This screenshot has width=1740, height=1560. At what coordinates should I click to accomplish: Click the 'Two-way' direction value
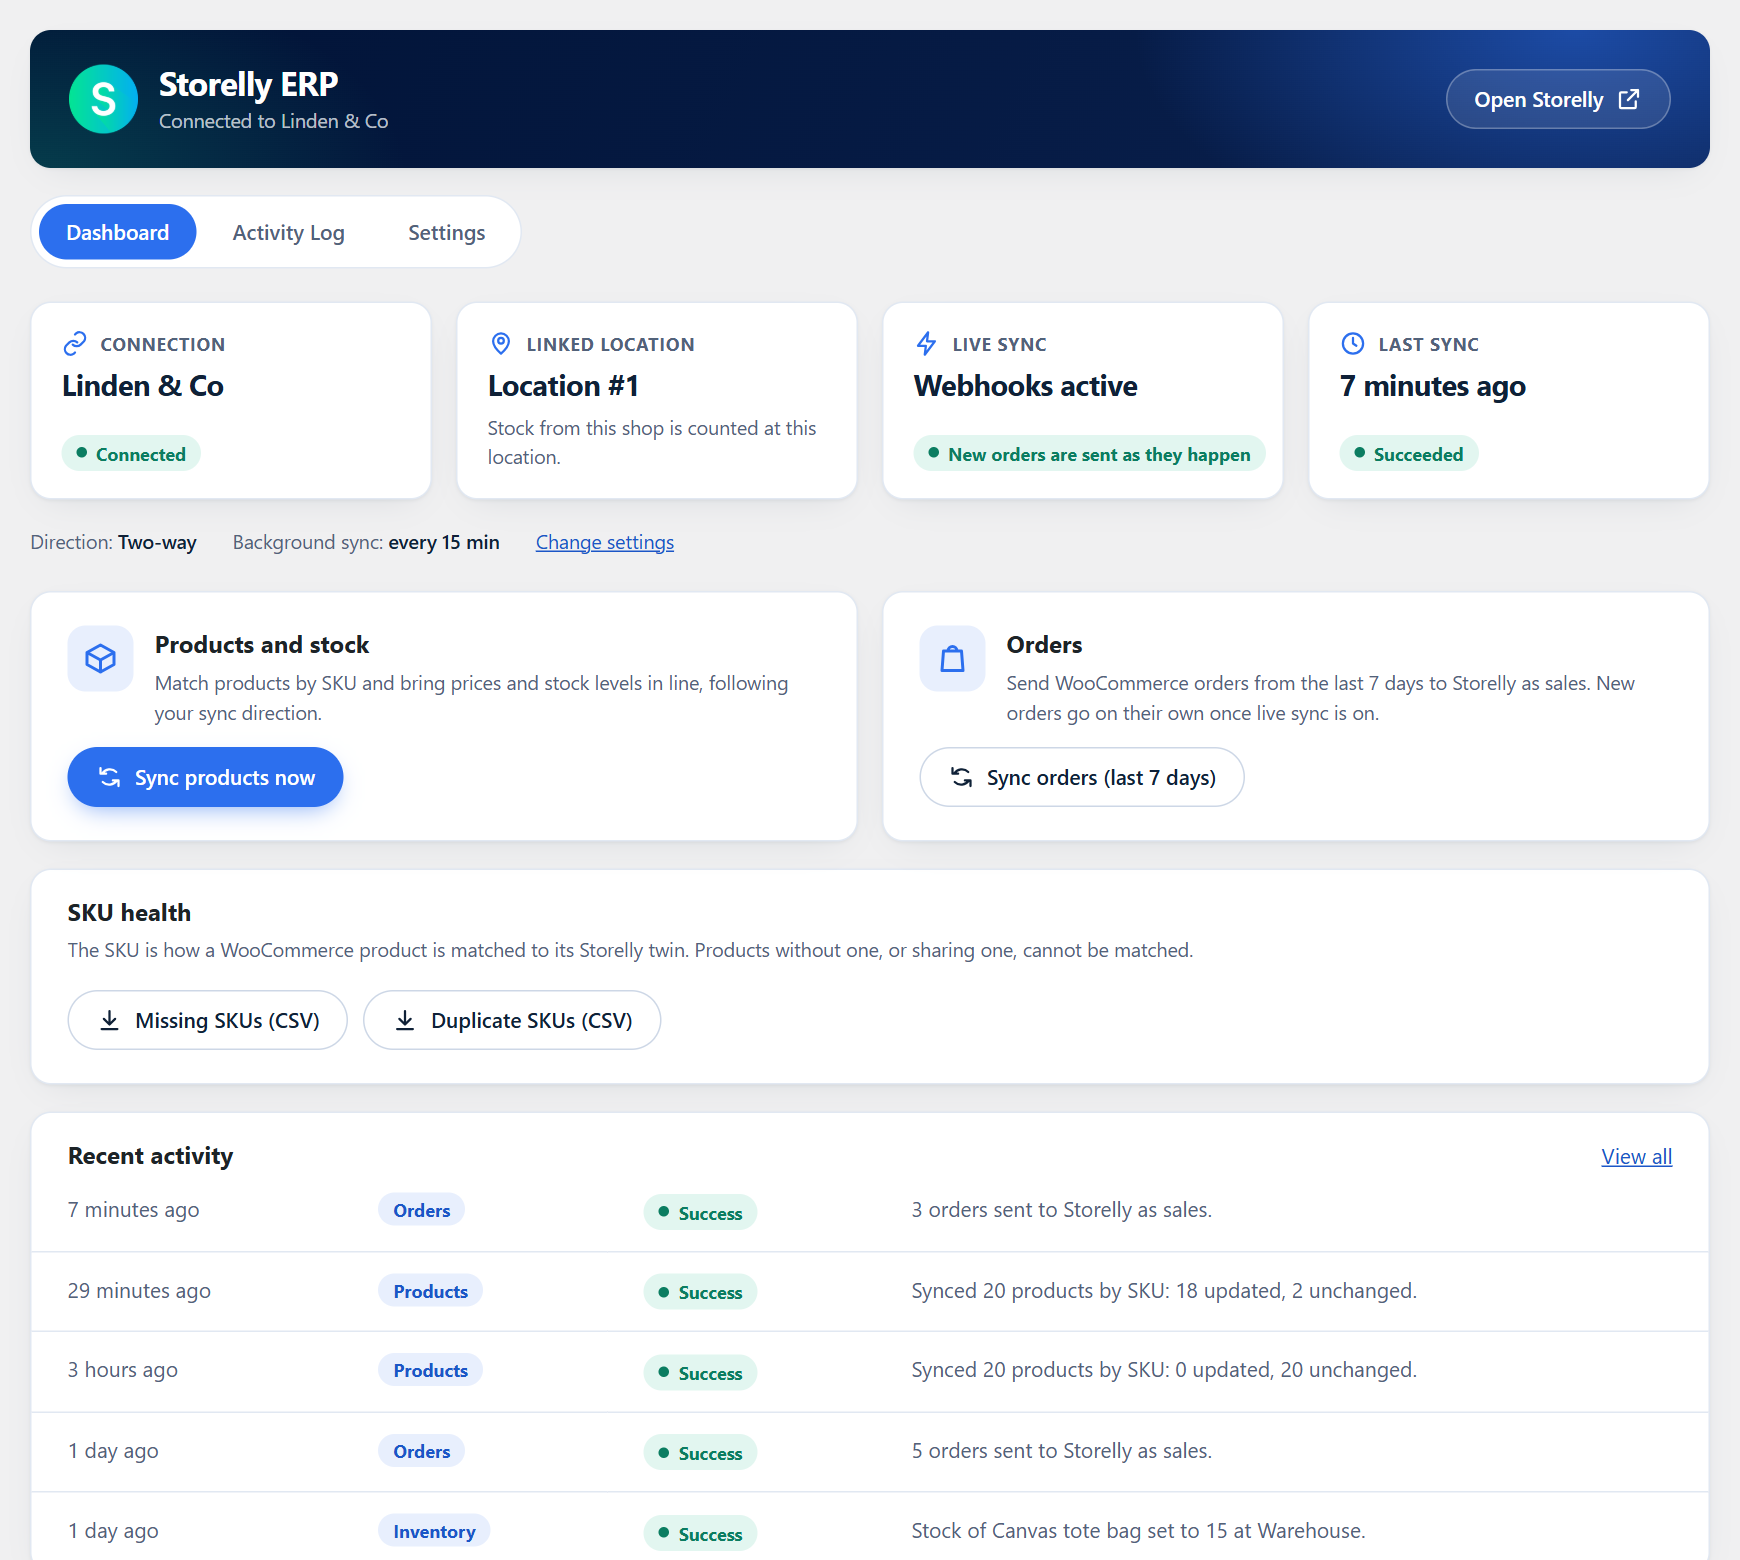[x=157, y=542]
